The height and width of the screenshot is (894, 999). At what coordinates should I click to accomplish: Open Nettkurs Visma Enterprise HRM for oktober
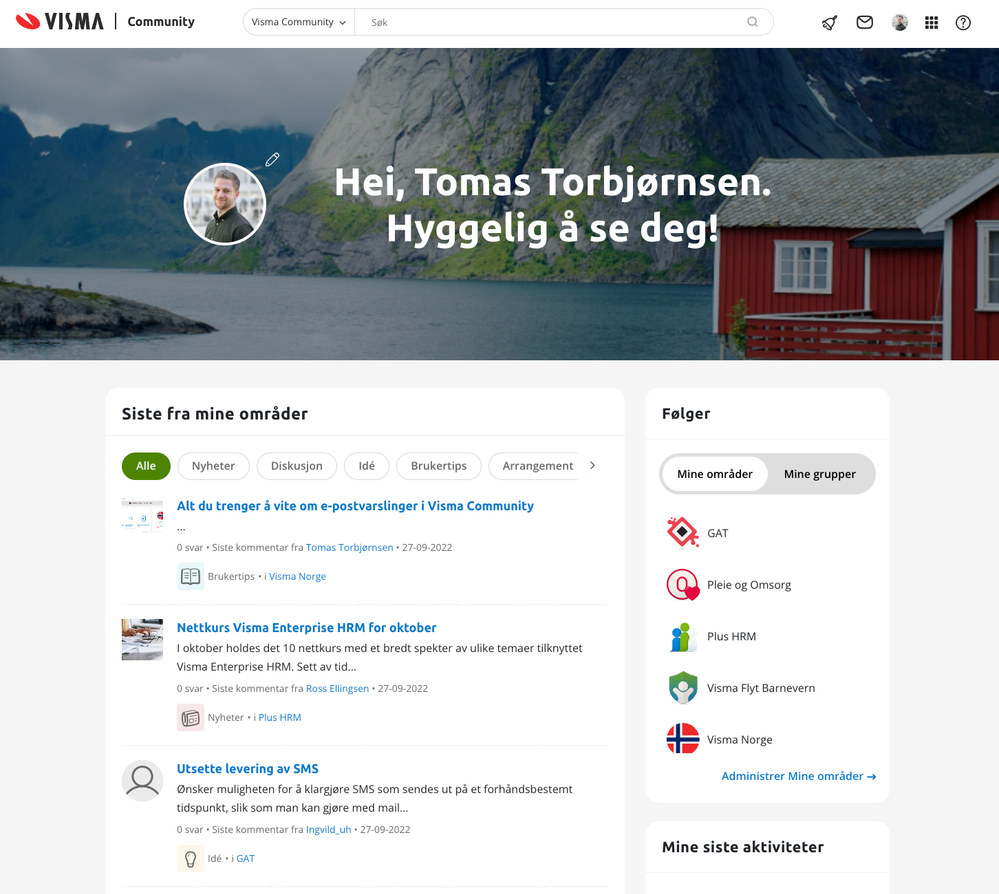point(306,628)
